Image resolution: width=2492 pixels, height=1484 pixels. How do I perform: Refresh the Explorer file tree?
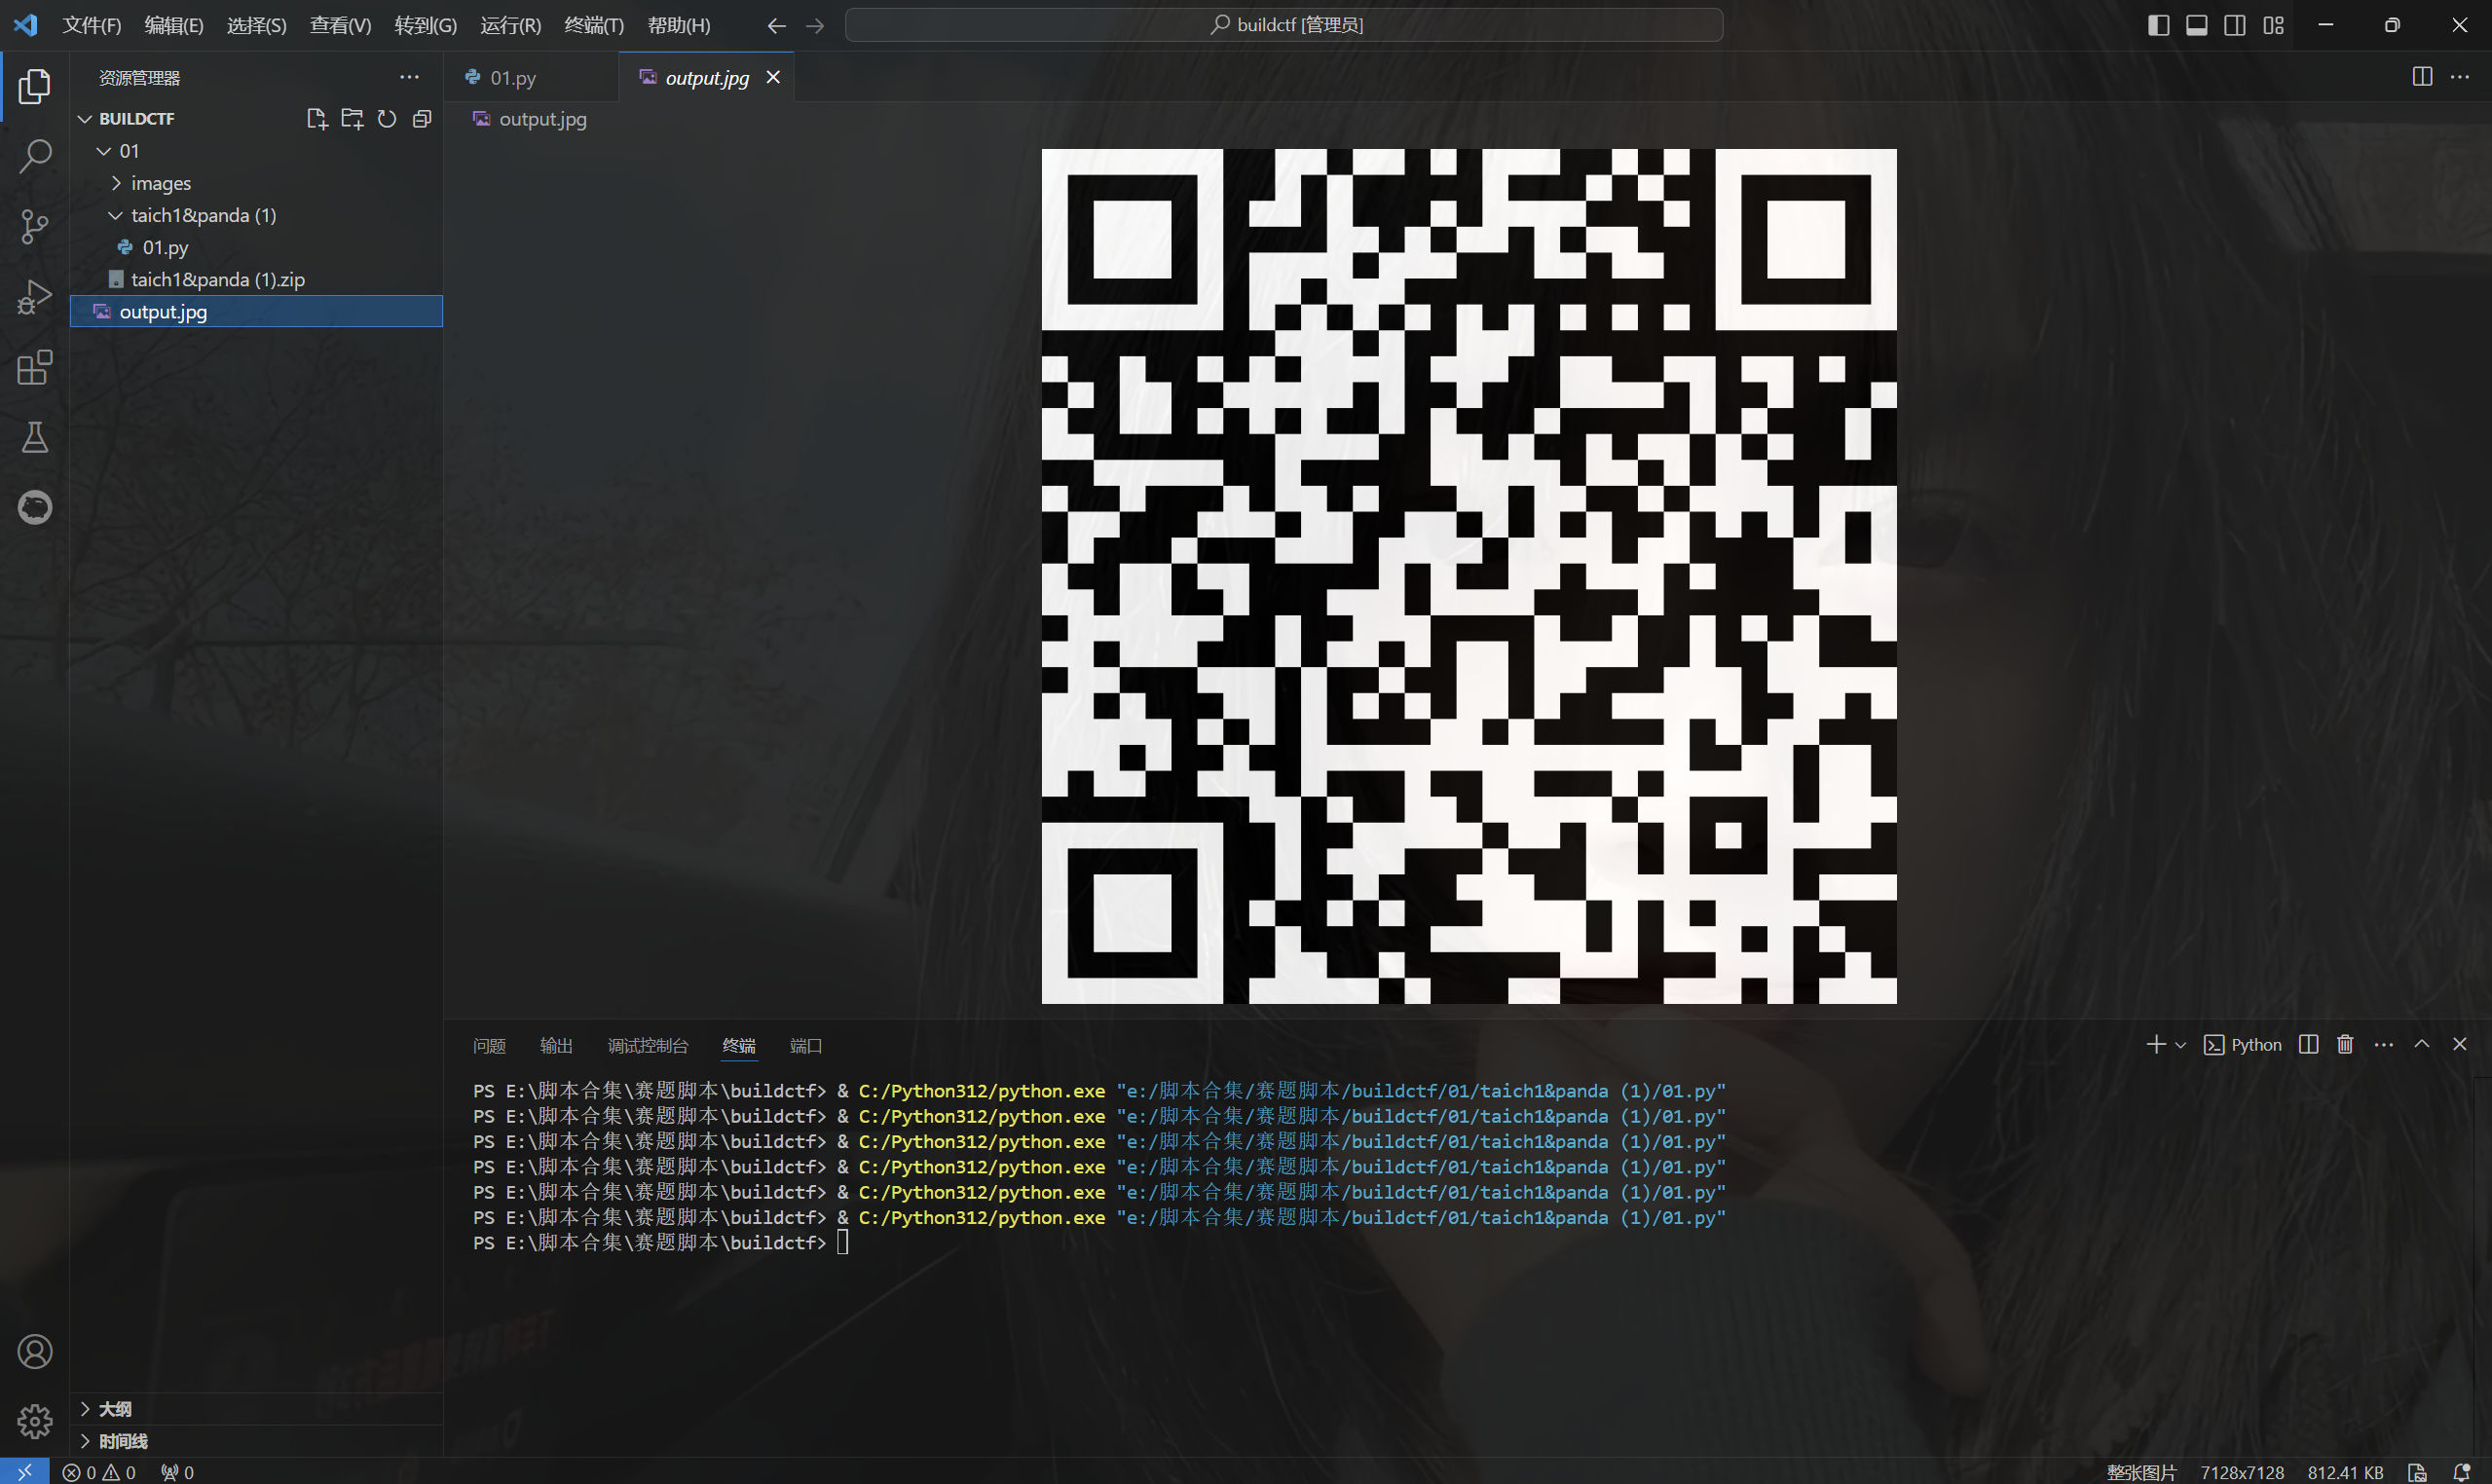point(387,119)
